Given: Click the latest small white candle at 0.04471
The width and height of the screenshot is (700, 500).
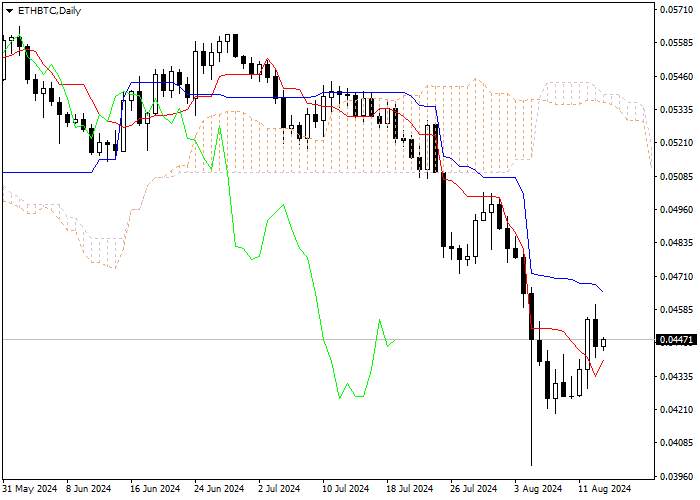Looking at the screenshot, I should pos(604,343).
